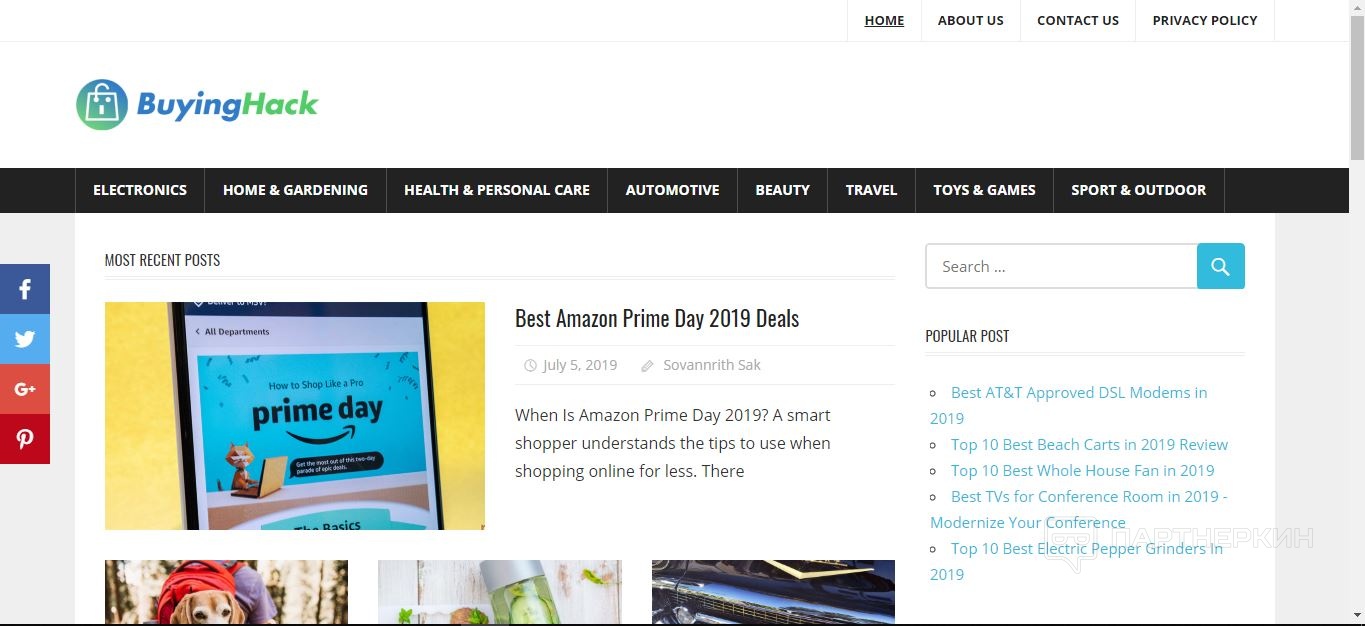Click the Prime Day post thumbnail image
The height and width of the screenshot is (626, 1365).
(x=295, y=416)
